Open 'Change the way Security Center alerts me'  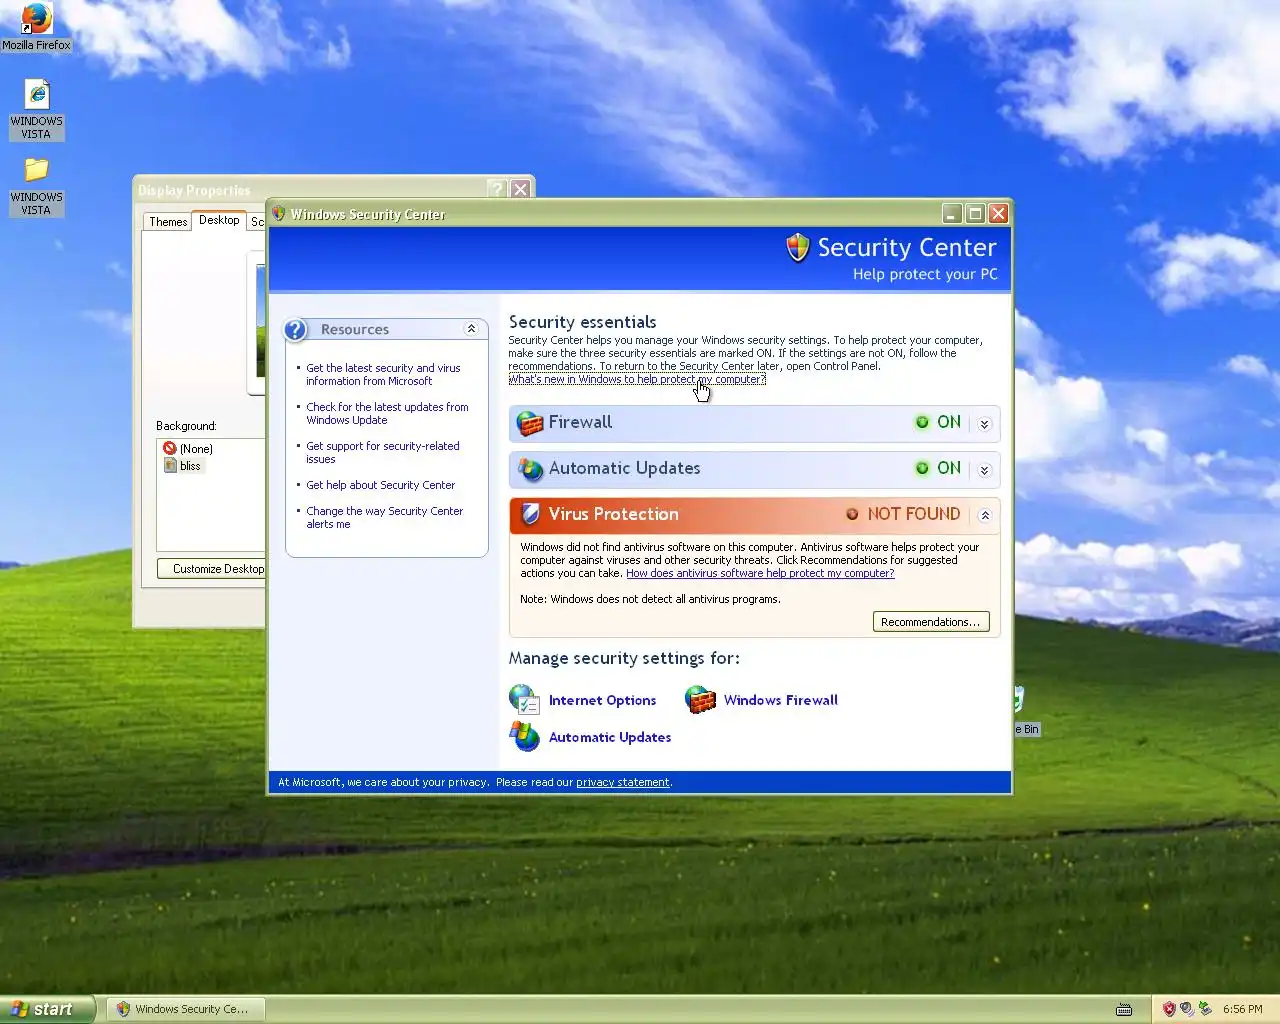click(x=384, y=517)
